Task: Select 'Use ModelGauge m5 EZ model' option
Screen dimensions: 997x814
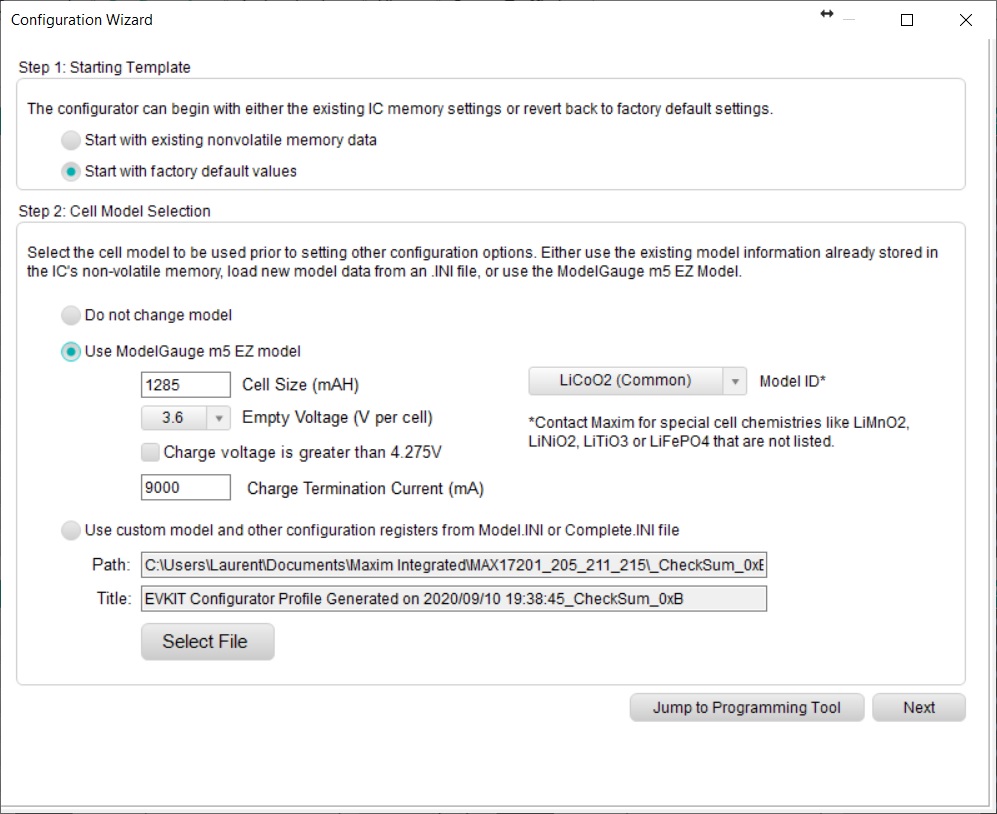Action: coord(71,351)
